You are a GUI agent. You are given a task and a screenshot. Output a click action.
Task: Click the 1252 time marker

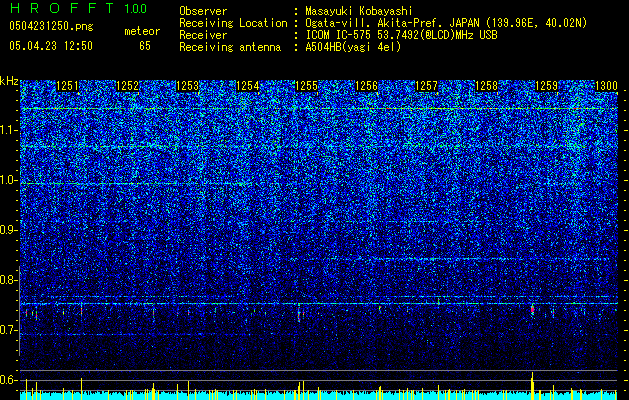(x=127, y=86)
